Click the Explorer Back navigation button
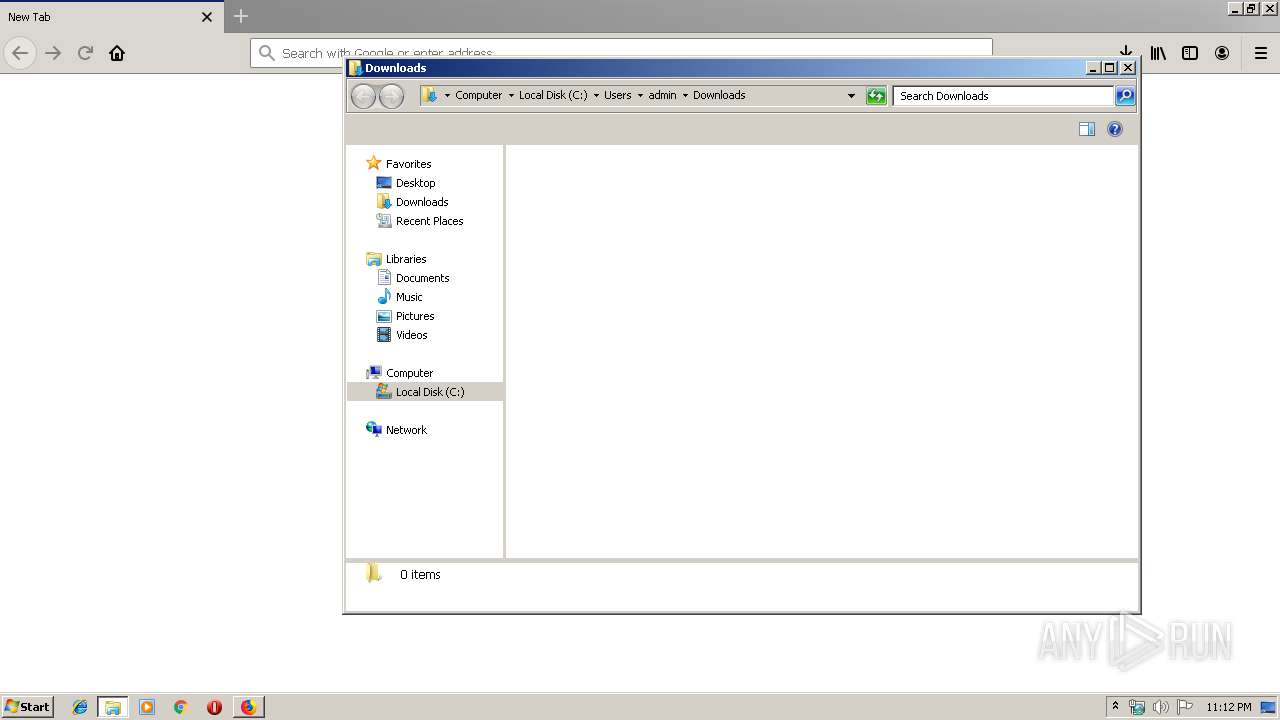This screenshot has width=1280, height=720. (363, 96)
